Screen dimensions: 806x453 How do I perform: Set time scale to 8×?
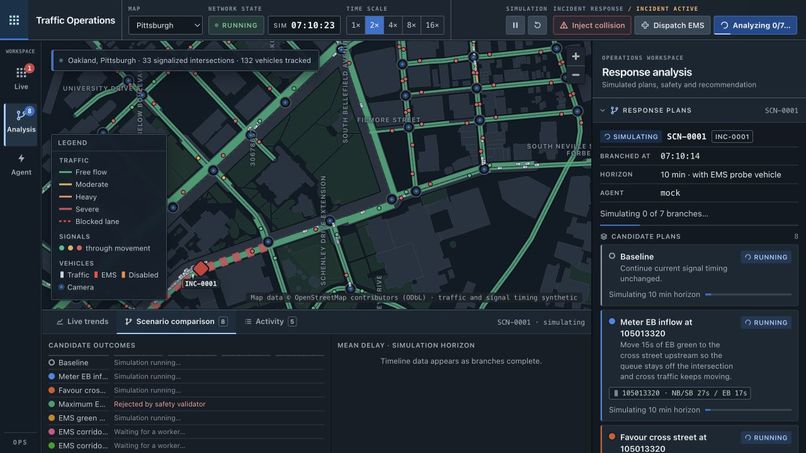[411, 25]
